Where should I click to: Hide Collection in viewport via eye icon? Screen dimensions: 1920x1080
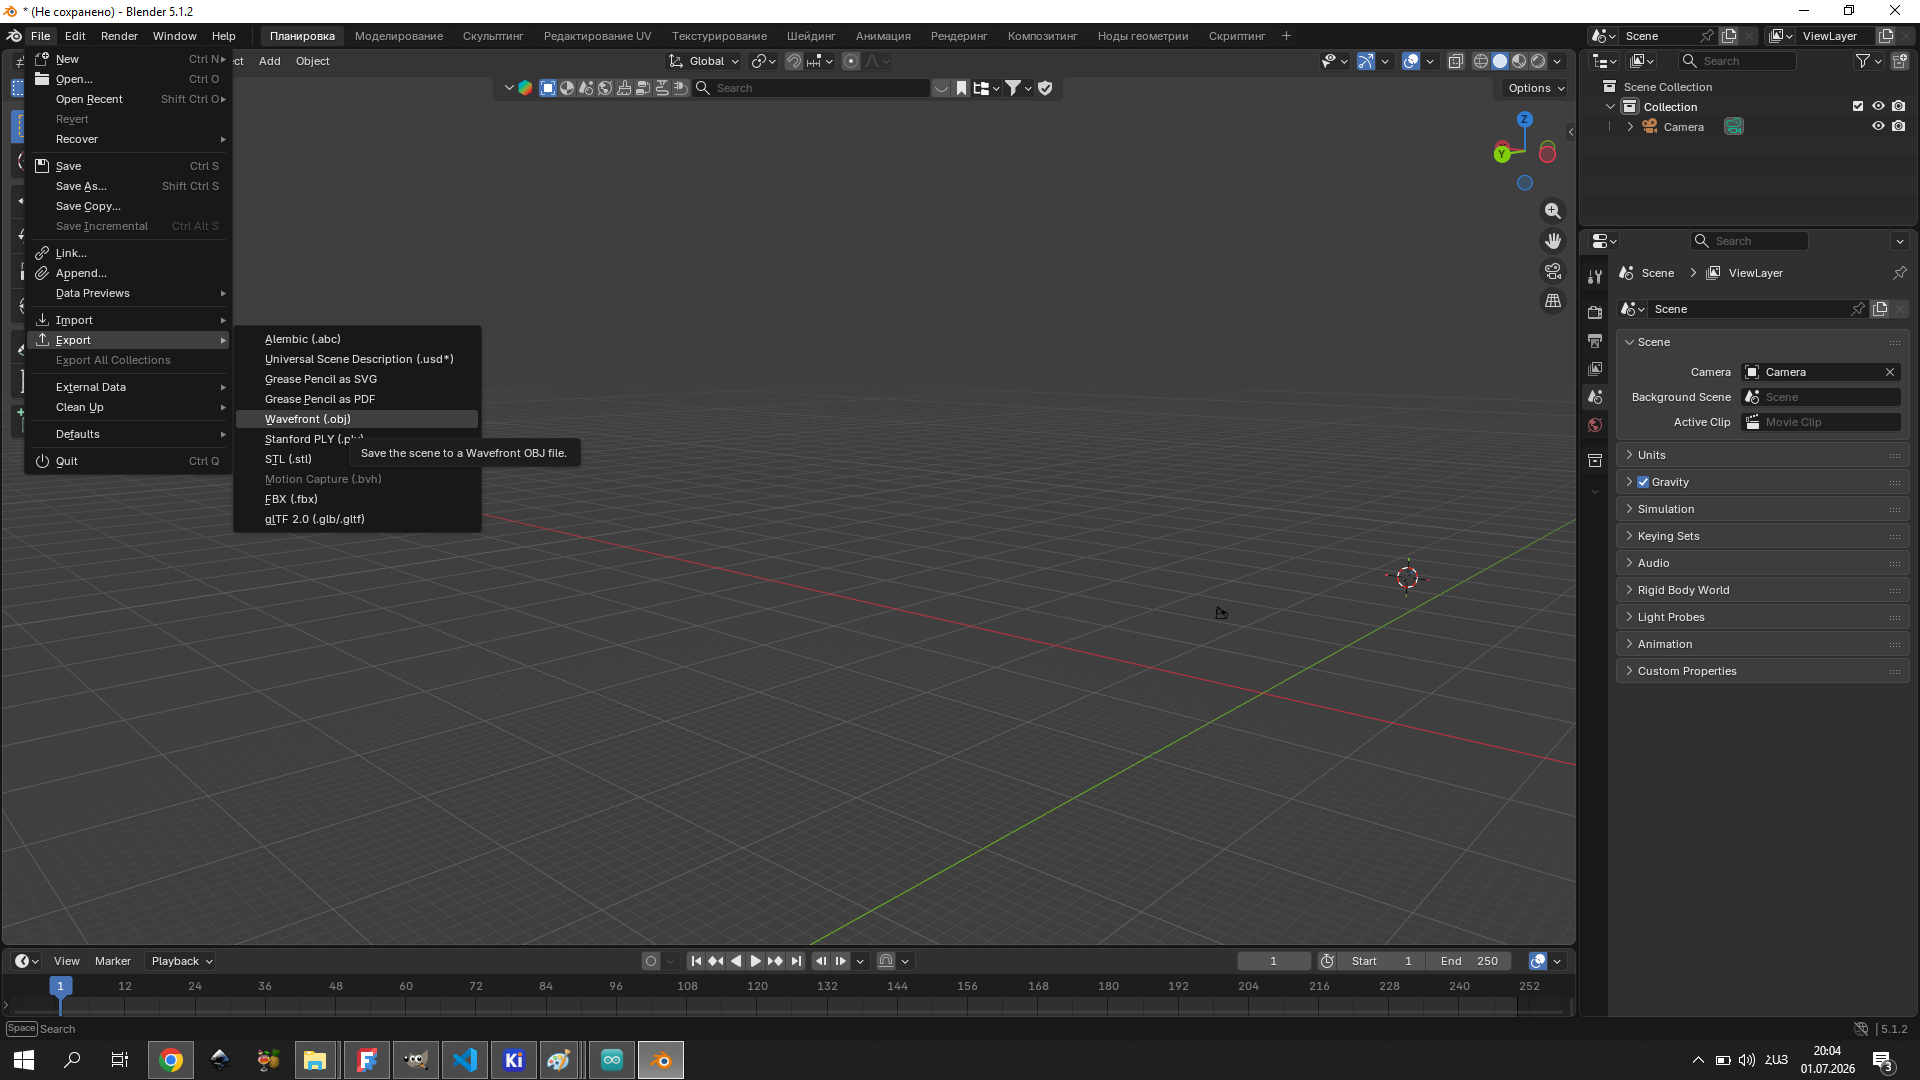coord(1878,106)
